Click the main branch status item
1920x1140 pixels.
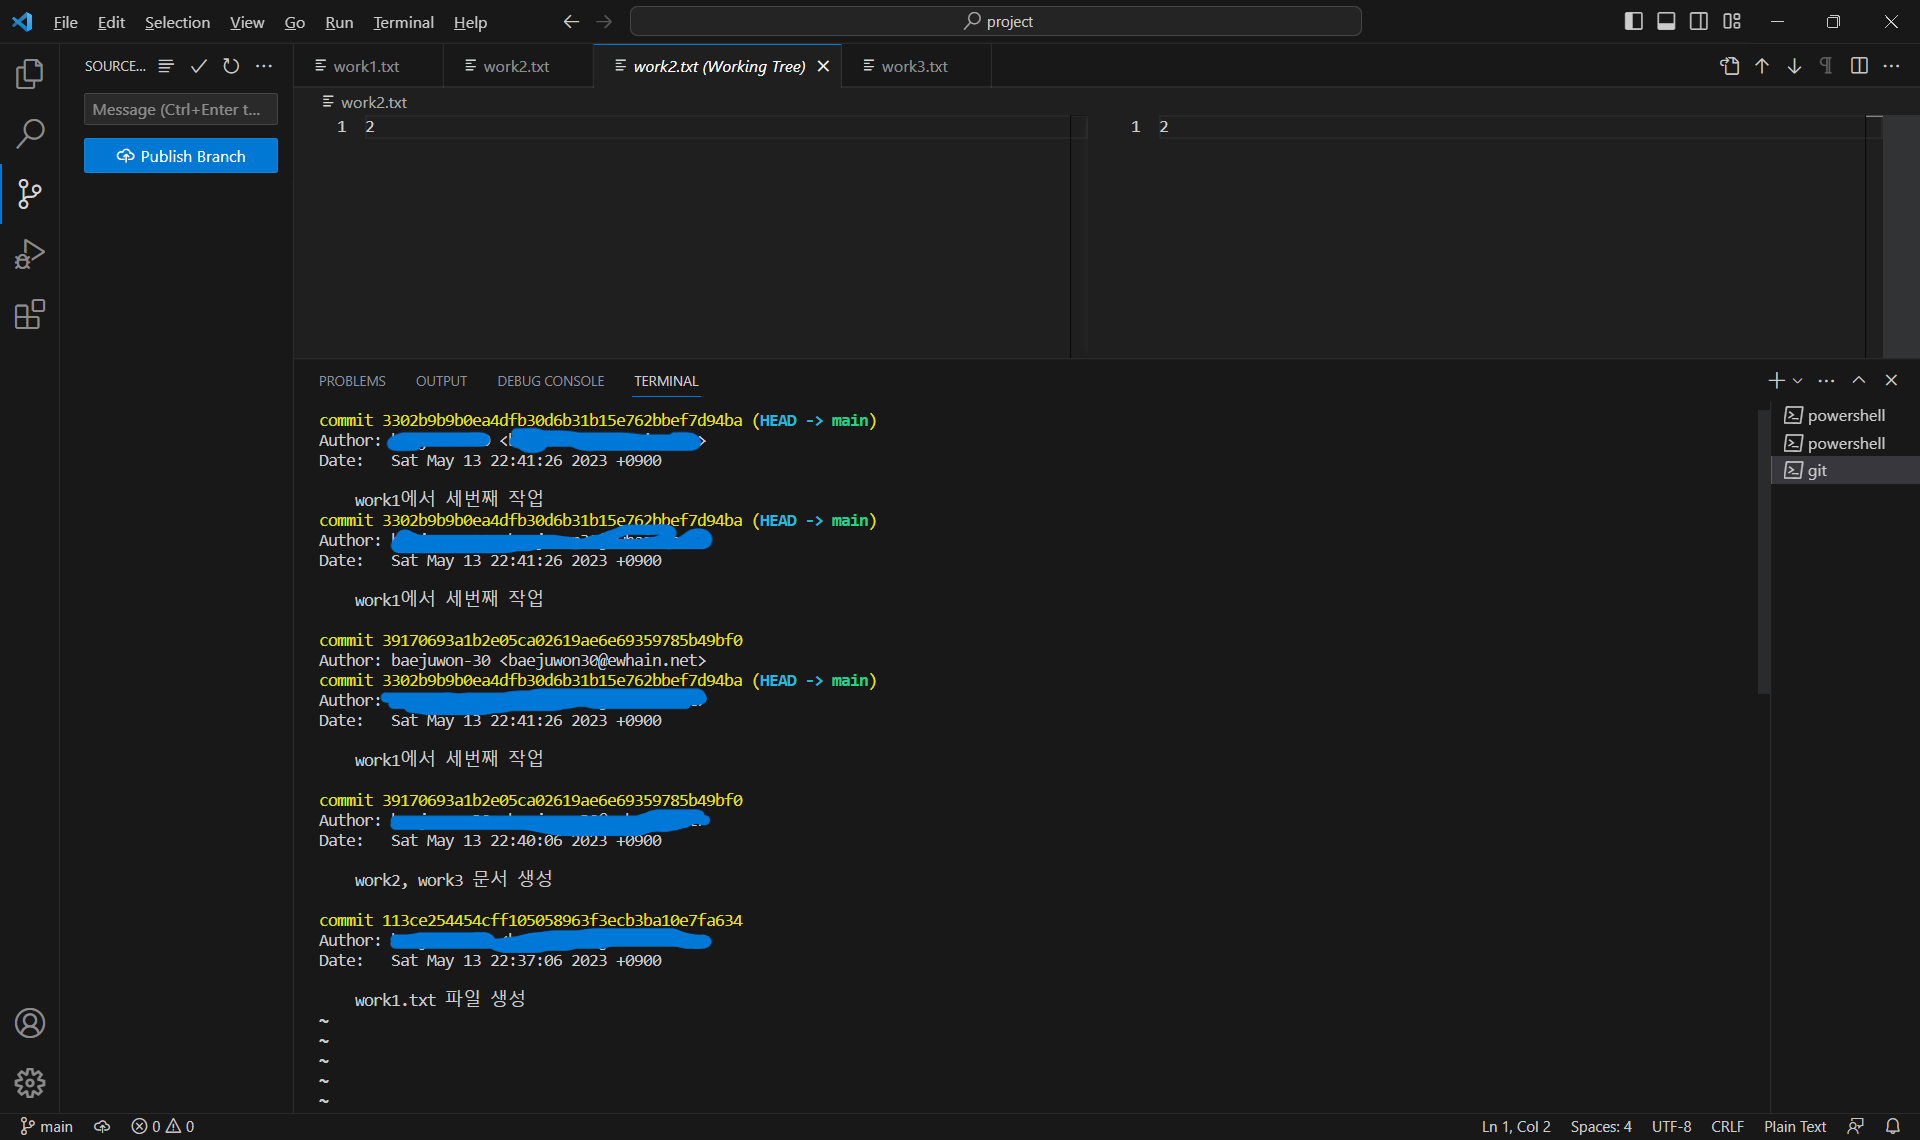coord(47,1126)
